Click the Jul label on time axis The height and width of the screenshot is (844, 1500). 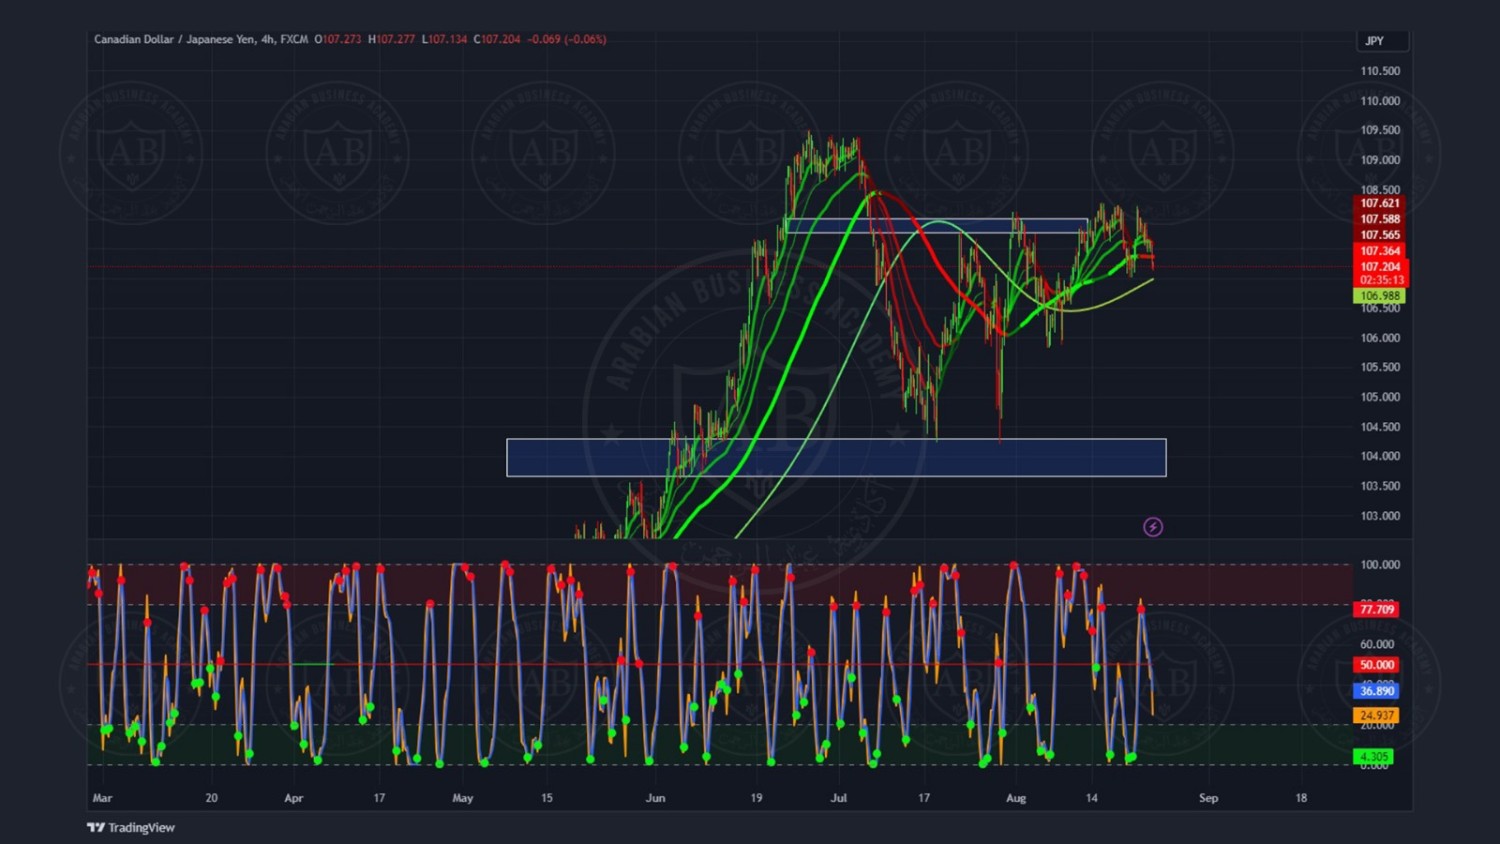[838, 798]
